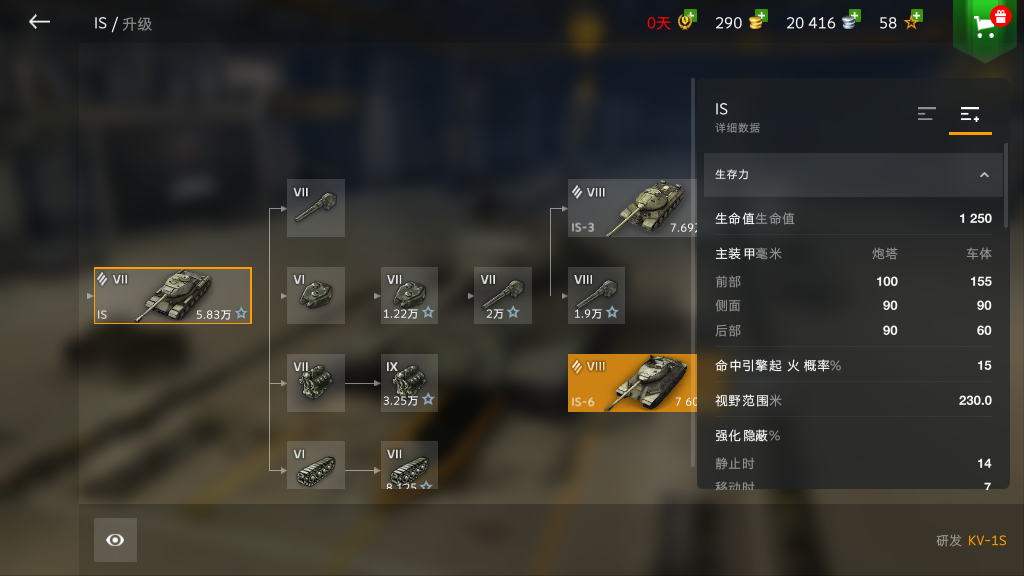Select the tier VI turret module
This screenshot has width=1024, height=576.
pos(315,295)
